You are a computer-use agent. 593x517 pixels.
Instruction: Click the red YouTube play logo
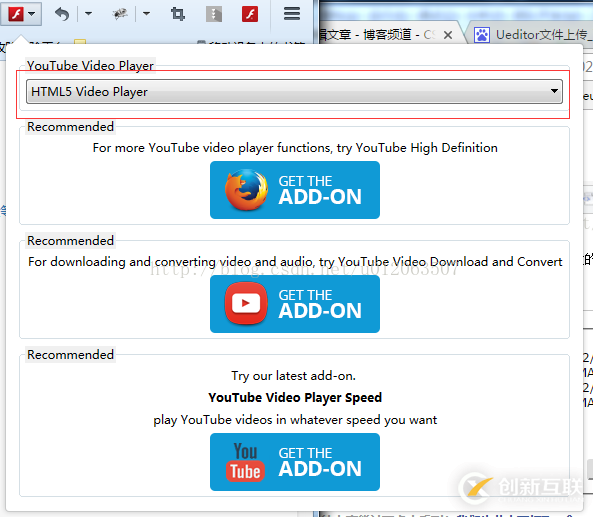point(246,303)
